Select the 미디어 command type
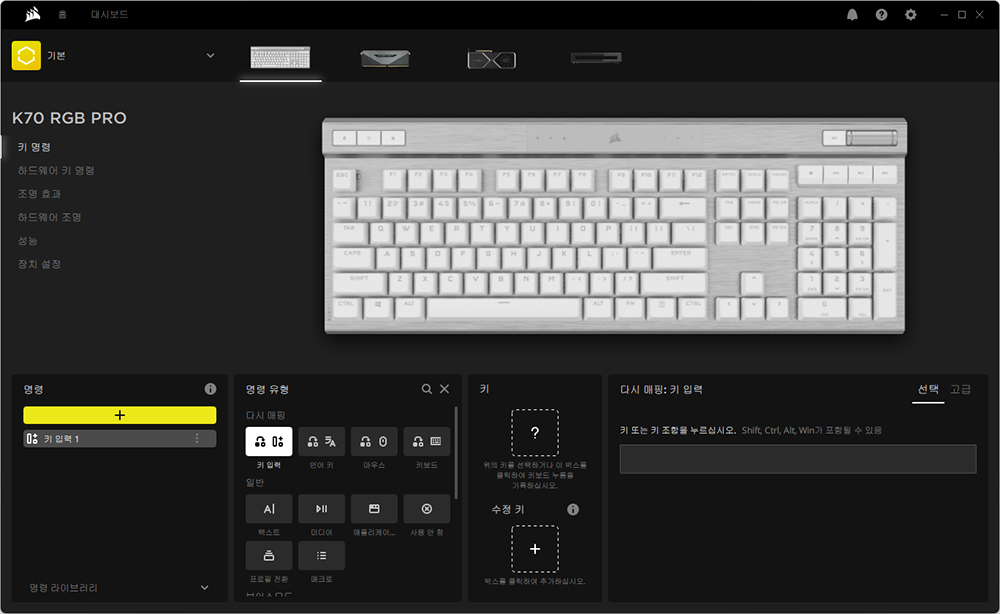 coord(321,508)
